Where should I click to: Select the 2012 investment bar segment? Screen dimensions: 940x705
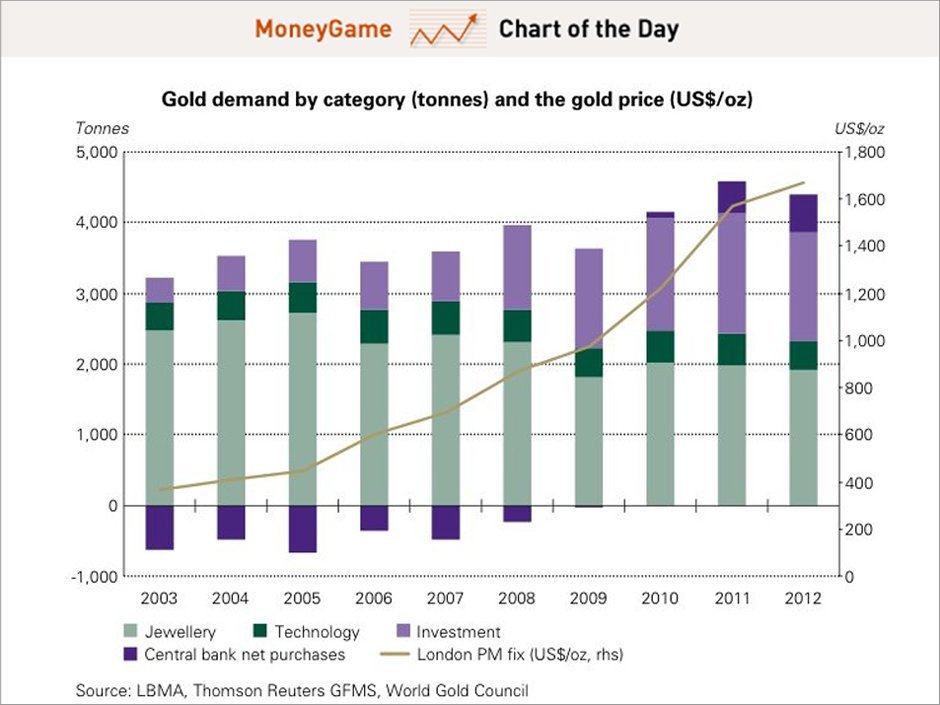coord(803,286)
